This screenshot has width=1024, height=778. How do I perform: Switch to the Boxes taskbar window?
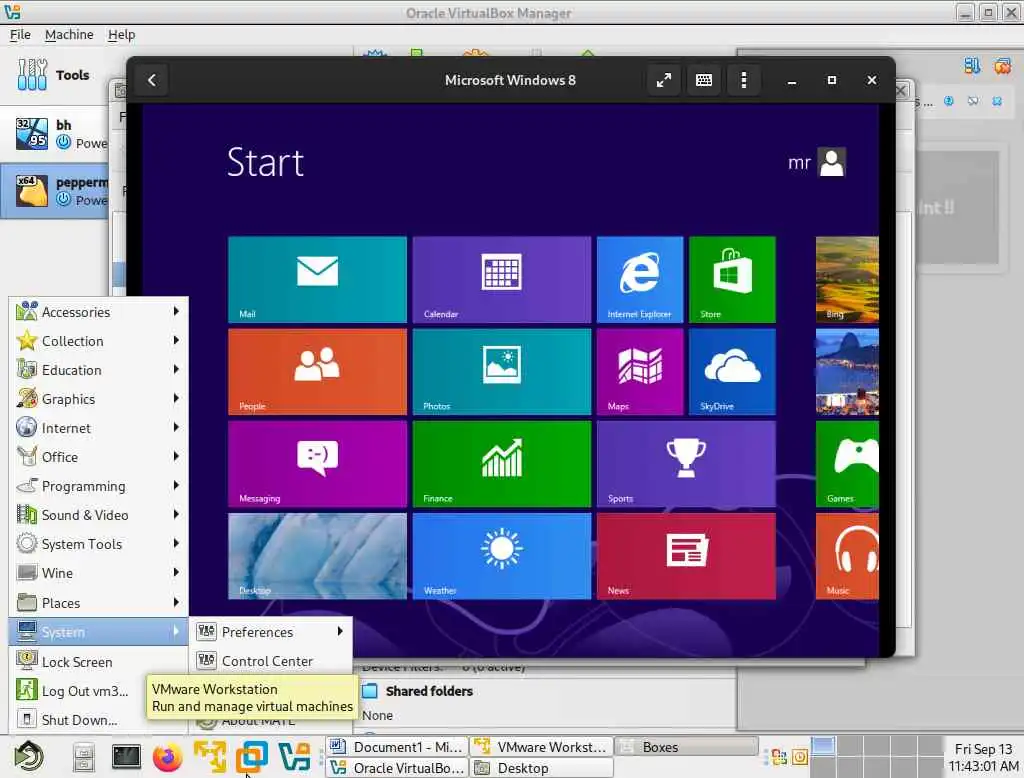tap(687, 746)
